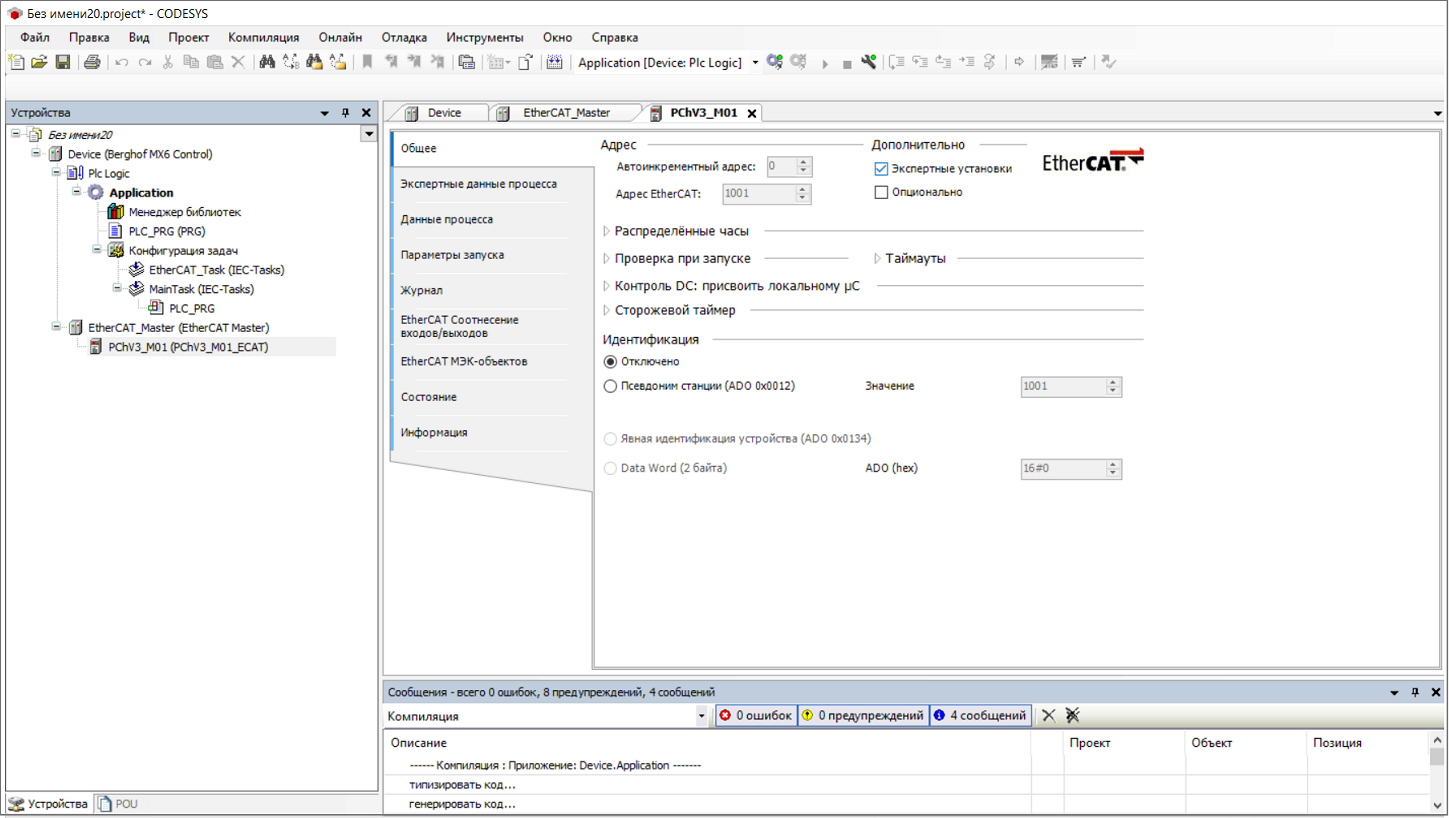This screenshot has width=1449, height=818.
Task: Click the Undo arrow icon
Action: coord(121,62)
